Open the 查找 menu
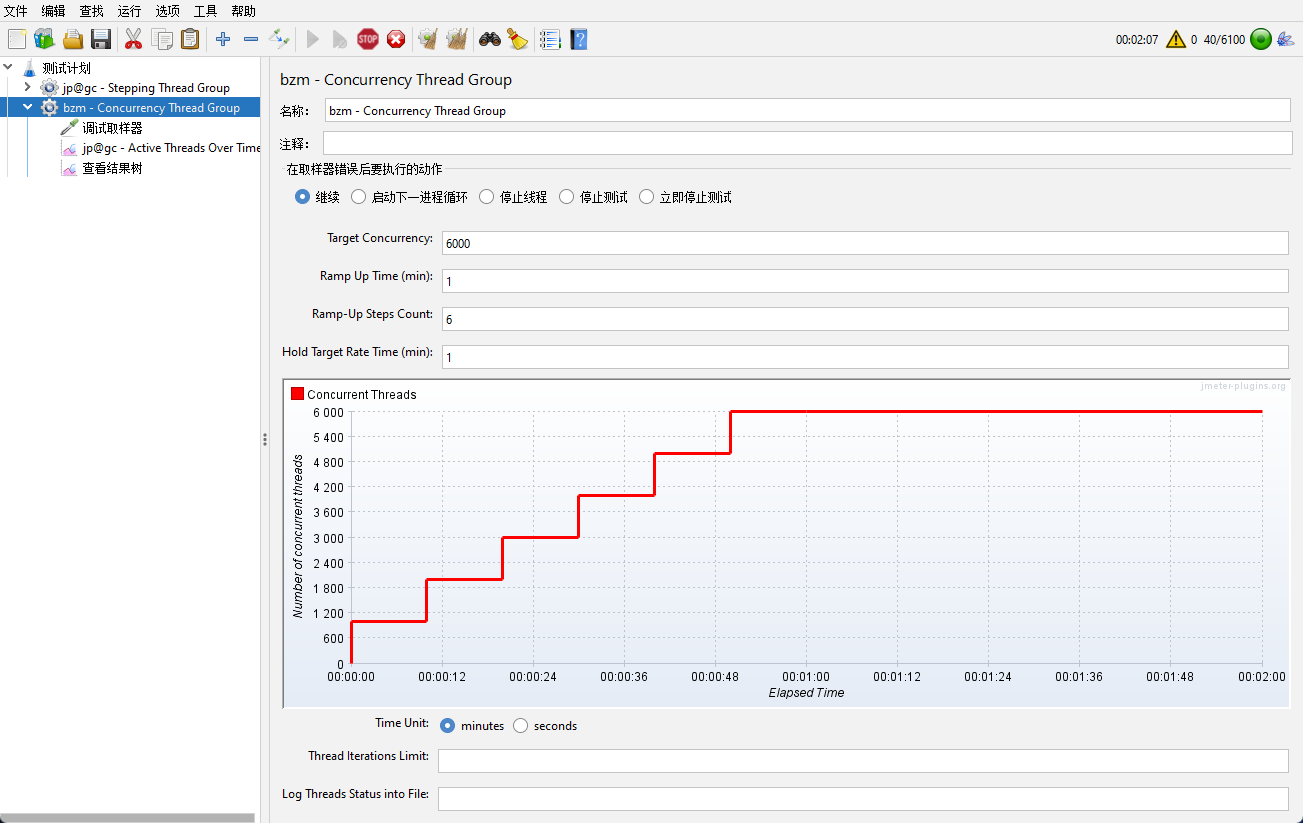1303x823 pixels. 91,11
